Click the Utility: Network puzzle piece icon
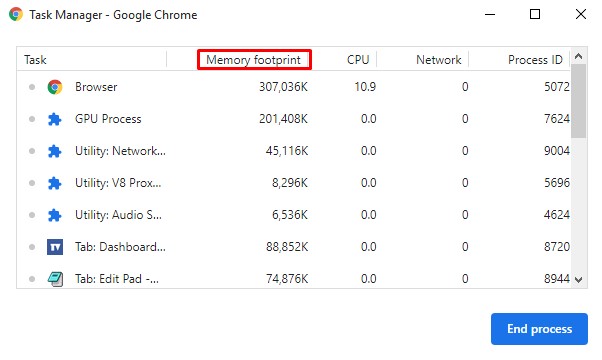602x360 pixels. (55, 151)
